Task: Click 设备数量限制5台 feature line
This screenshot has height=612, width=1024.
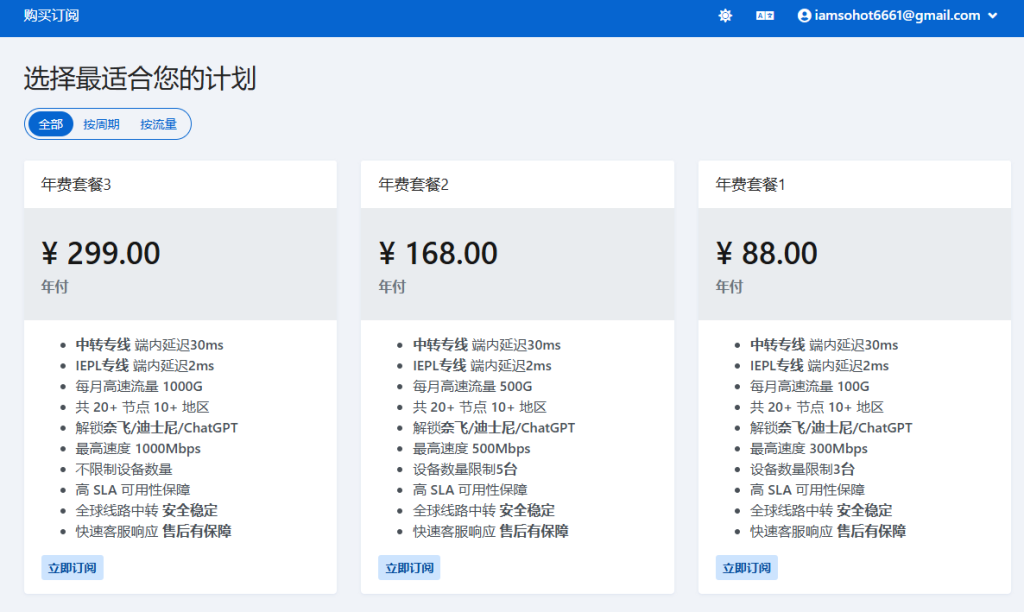Action: click(x=465, y=469)
